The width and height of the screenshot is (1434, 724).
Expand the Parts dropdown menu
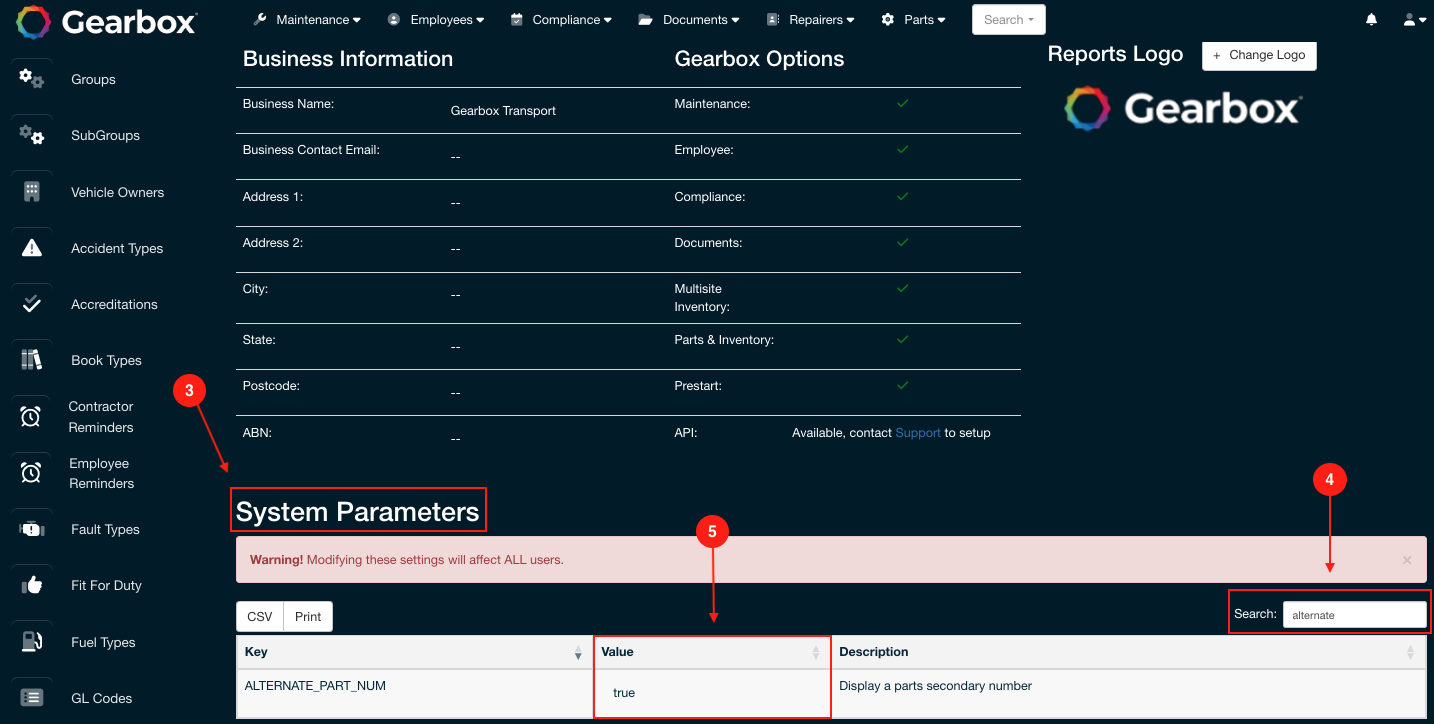914,20
